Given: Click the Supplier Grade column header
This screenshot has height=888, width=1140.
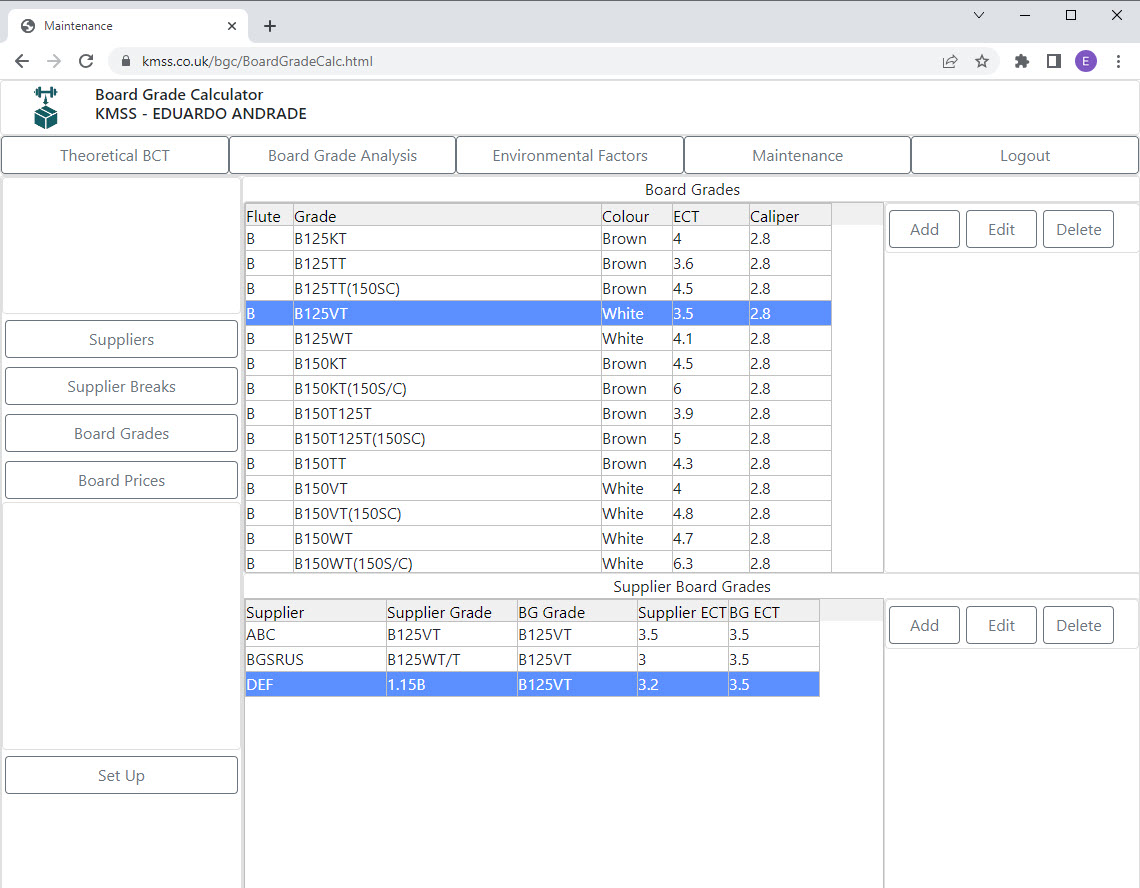Looking at the screenshot, I should click(451, 612).
